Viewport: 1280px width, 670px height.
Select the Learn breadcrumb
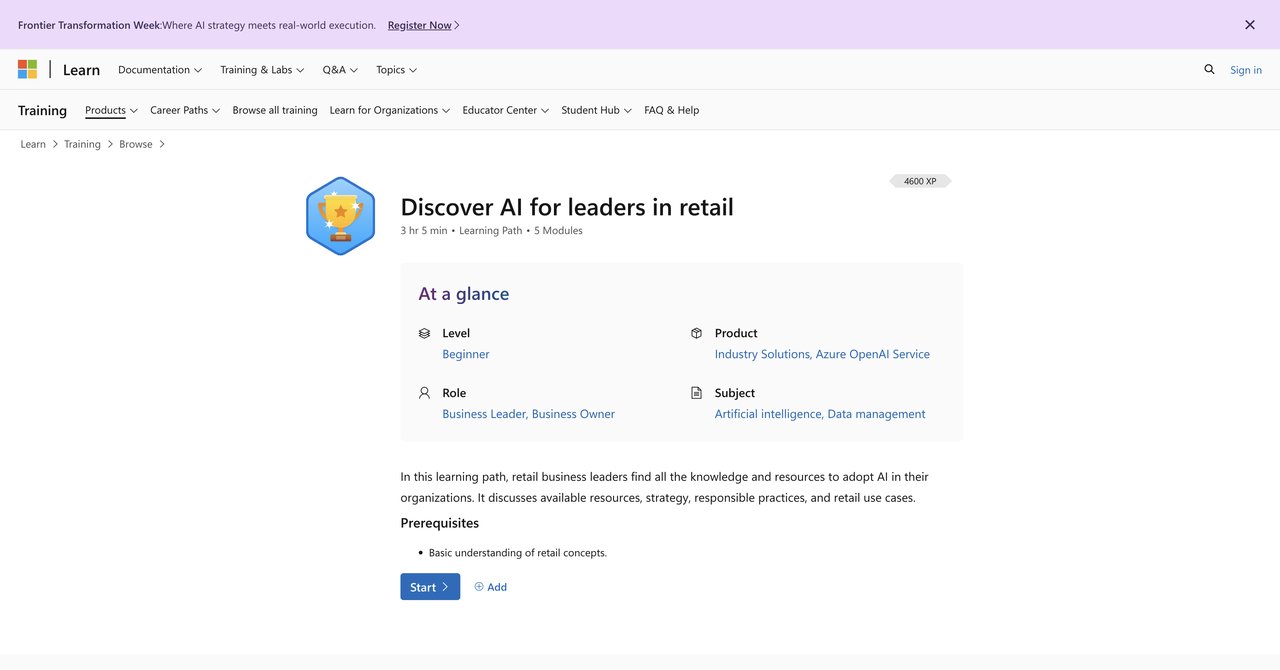click(x=33, y=144)
